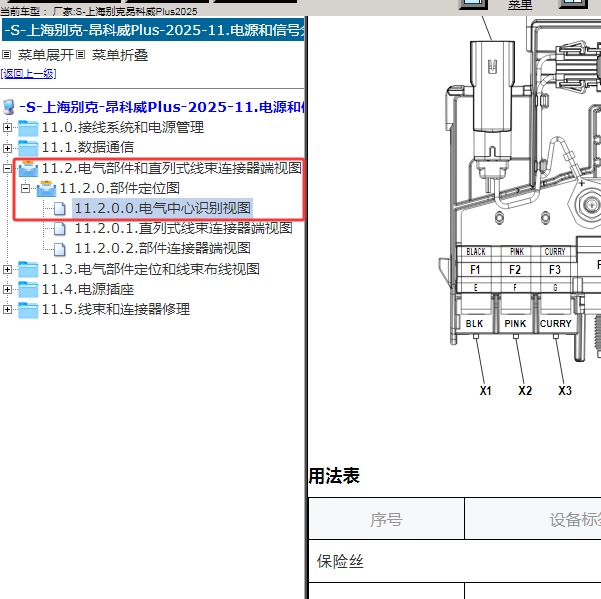Click the page icon for 11.2.0.1.直列式线束连接器端视图
The height and width of the screenshot is (599, 601).
coord(59,229)
